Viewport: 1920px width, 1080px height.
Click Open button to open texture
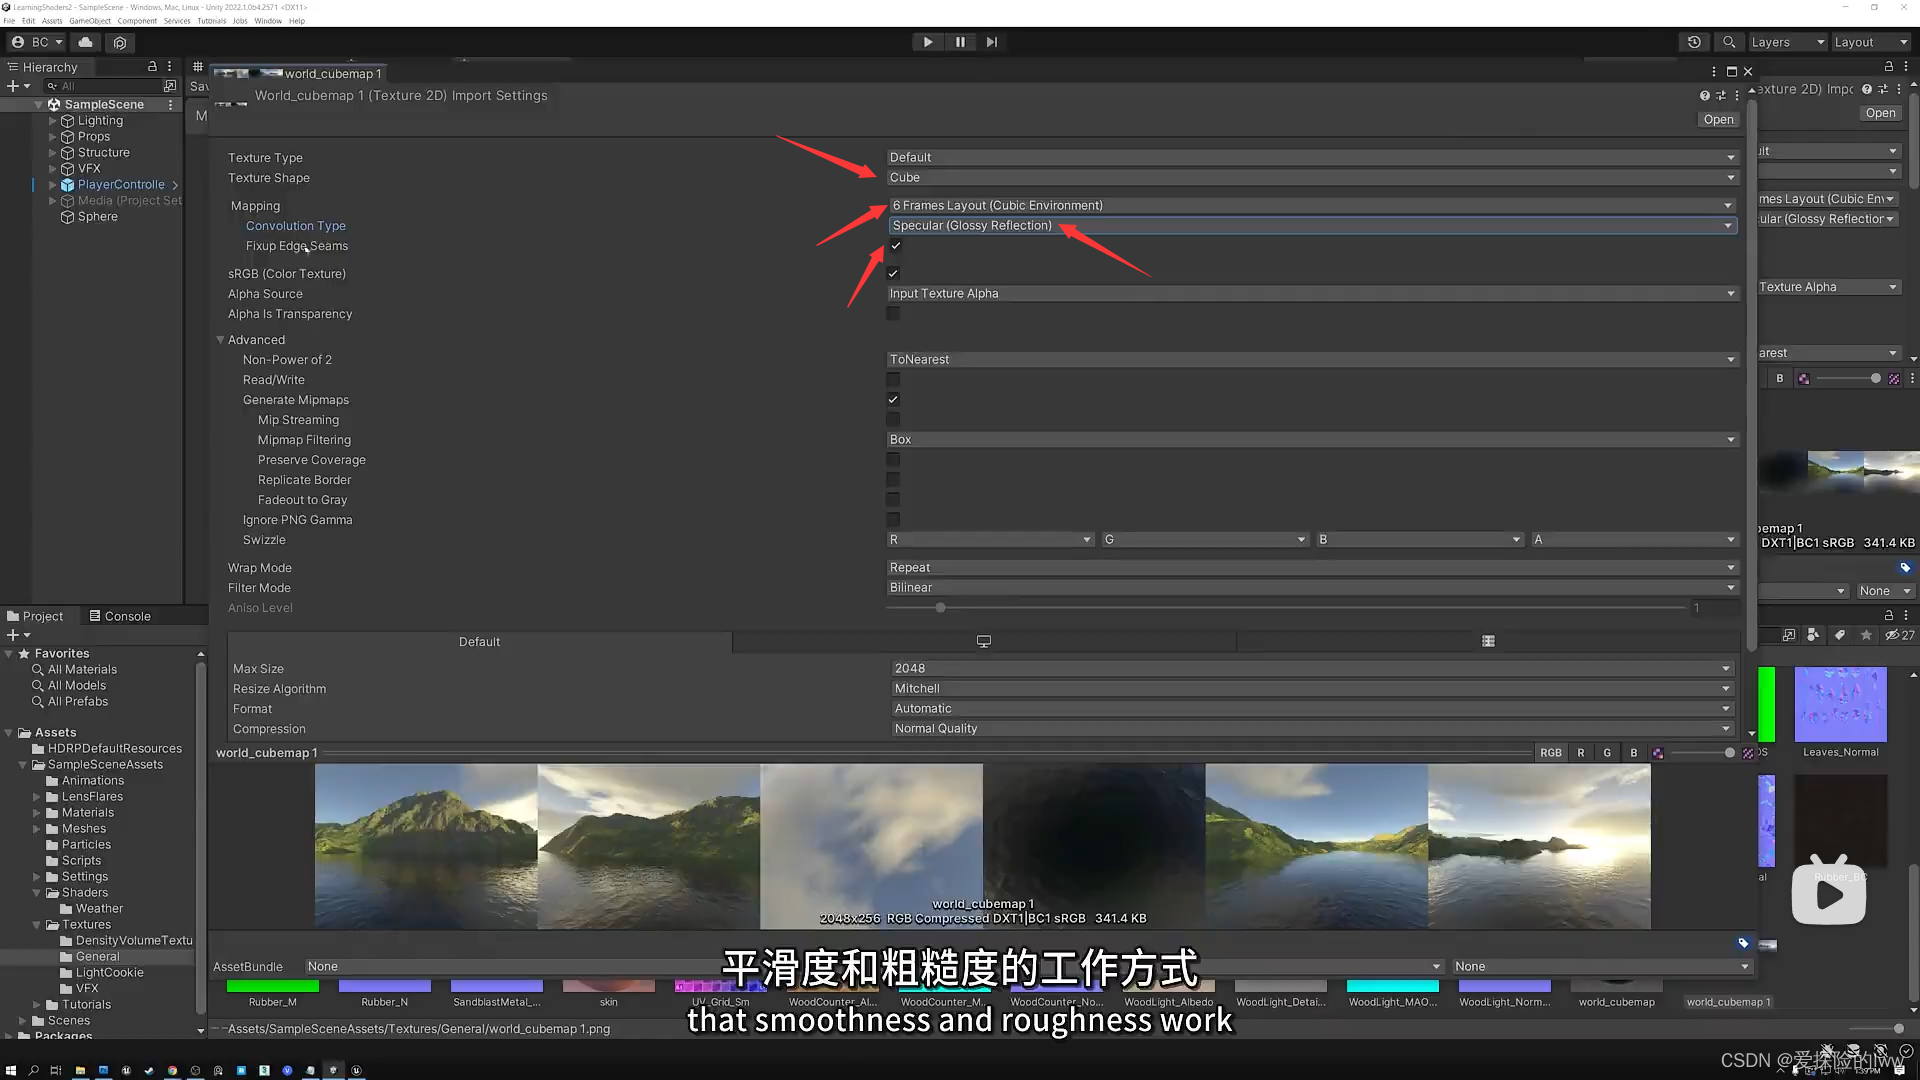click(1718, 117)
